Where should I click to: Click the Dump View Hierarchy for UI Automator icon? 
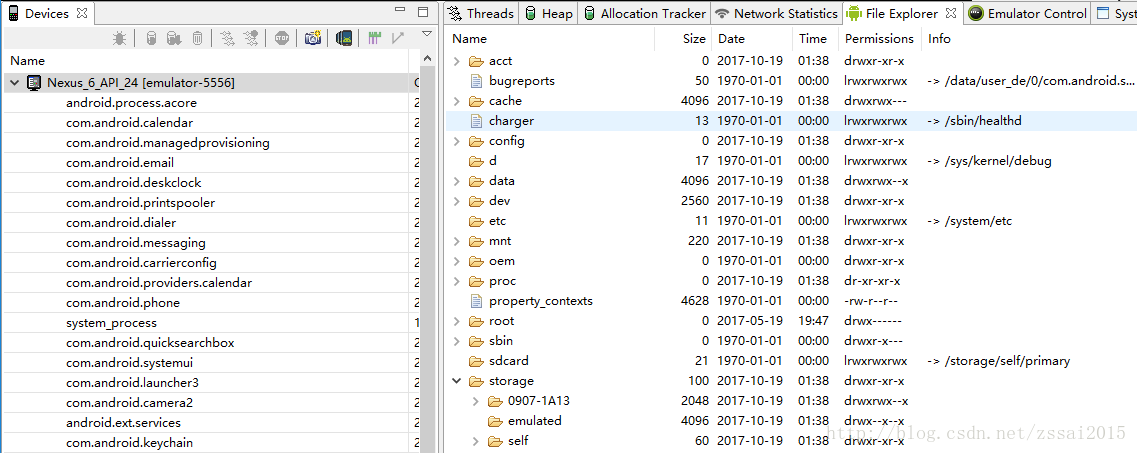click(344, 38)
